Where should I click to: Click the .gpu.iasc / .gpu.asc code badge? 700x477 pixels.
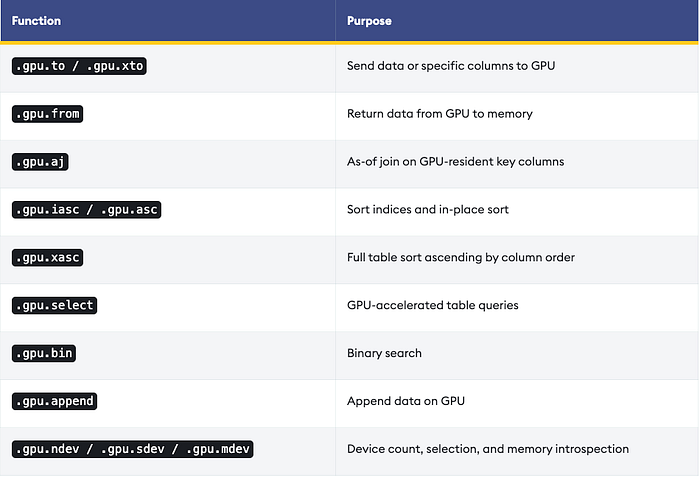pyautogui.click(x=86, y=209)
